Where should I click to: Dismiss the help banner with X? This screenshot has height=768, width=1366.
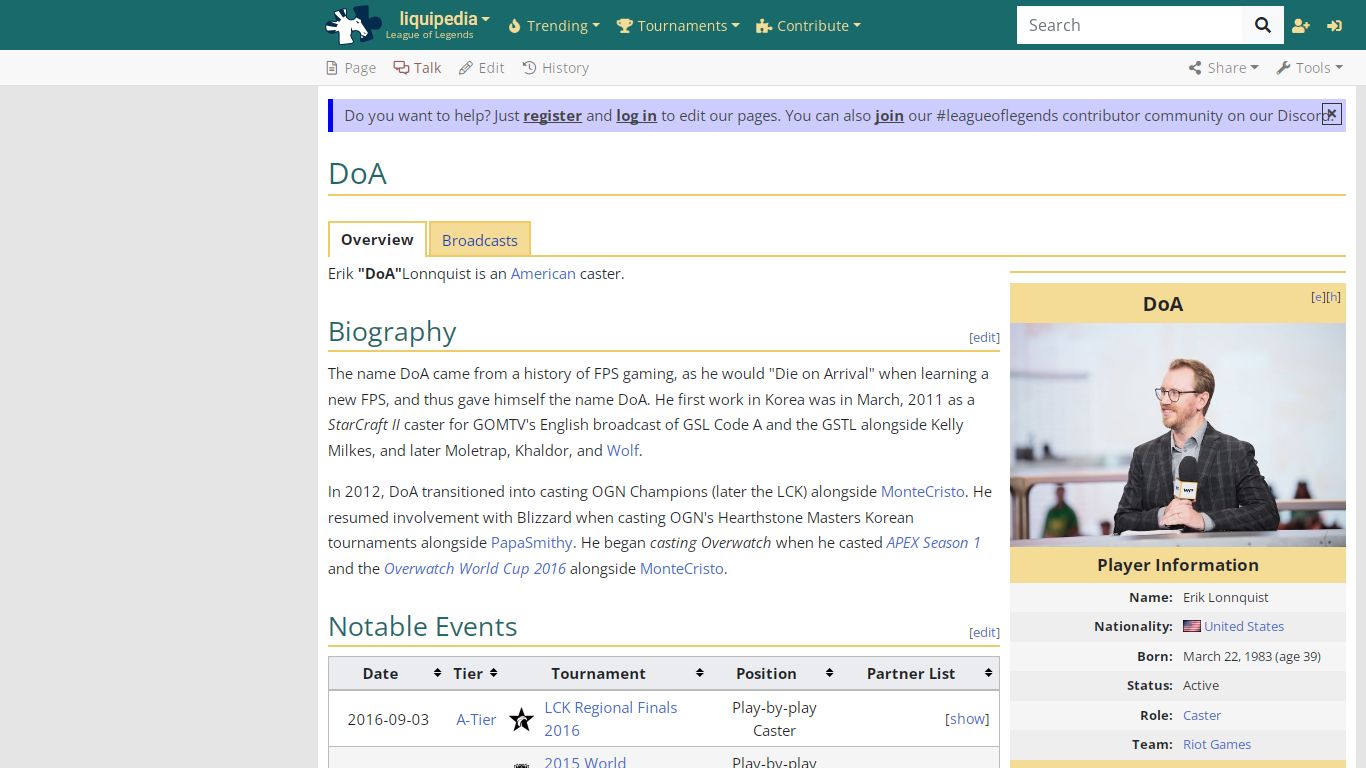click(1331, 113)
